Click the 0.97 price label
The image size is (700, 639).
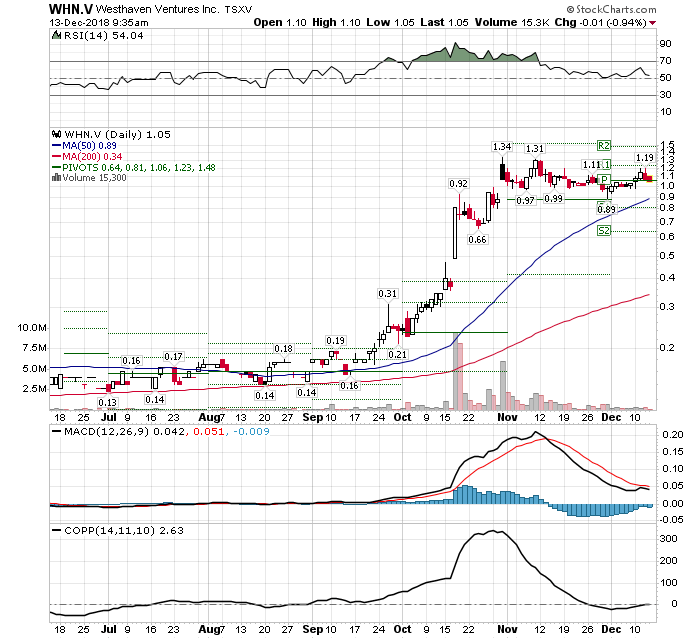[525, 200]
